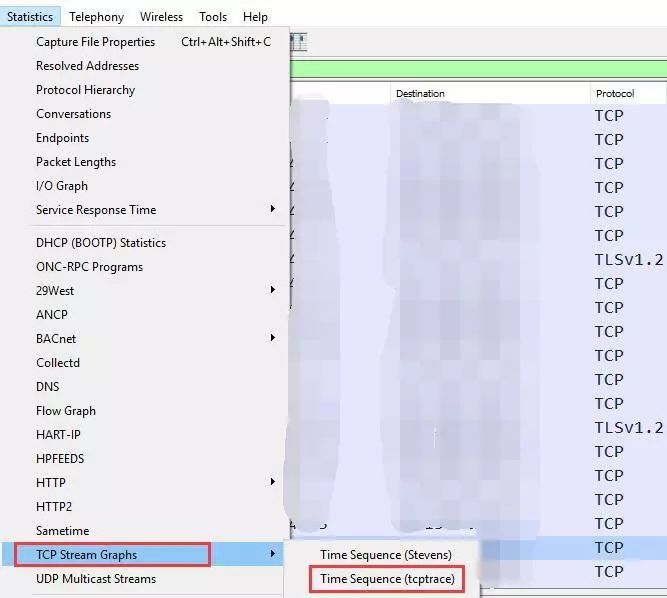This screenshot has height=598, width=667.
Task: Expand TCP Stream Graphs submenu arrow
Action: pos(273,554)
